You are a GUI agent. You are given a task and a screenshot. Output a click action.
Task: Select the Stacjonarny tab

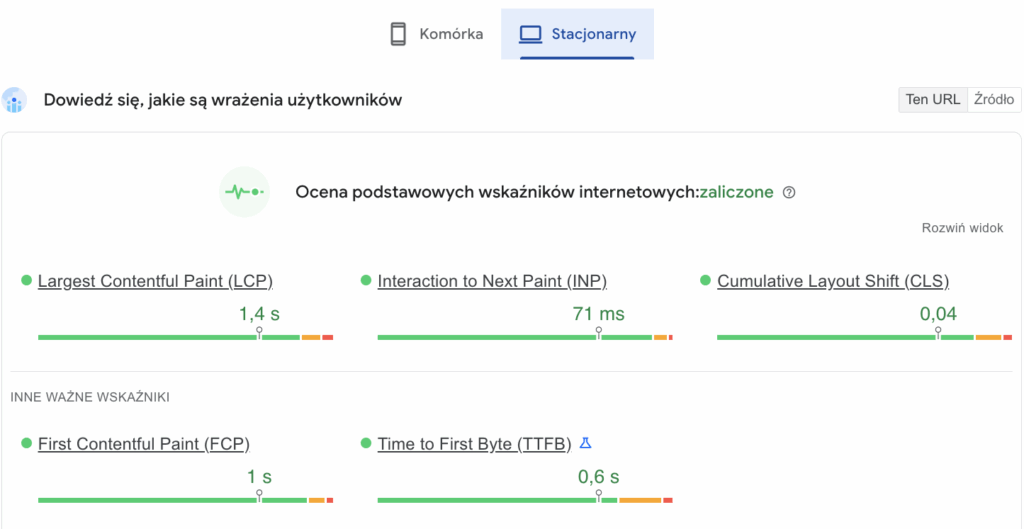(x=593, y=34)
